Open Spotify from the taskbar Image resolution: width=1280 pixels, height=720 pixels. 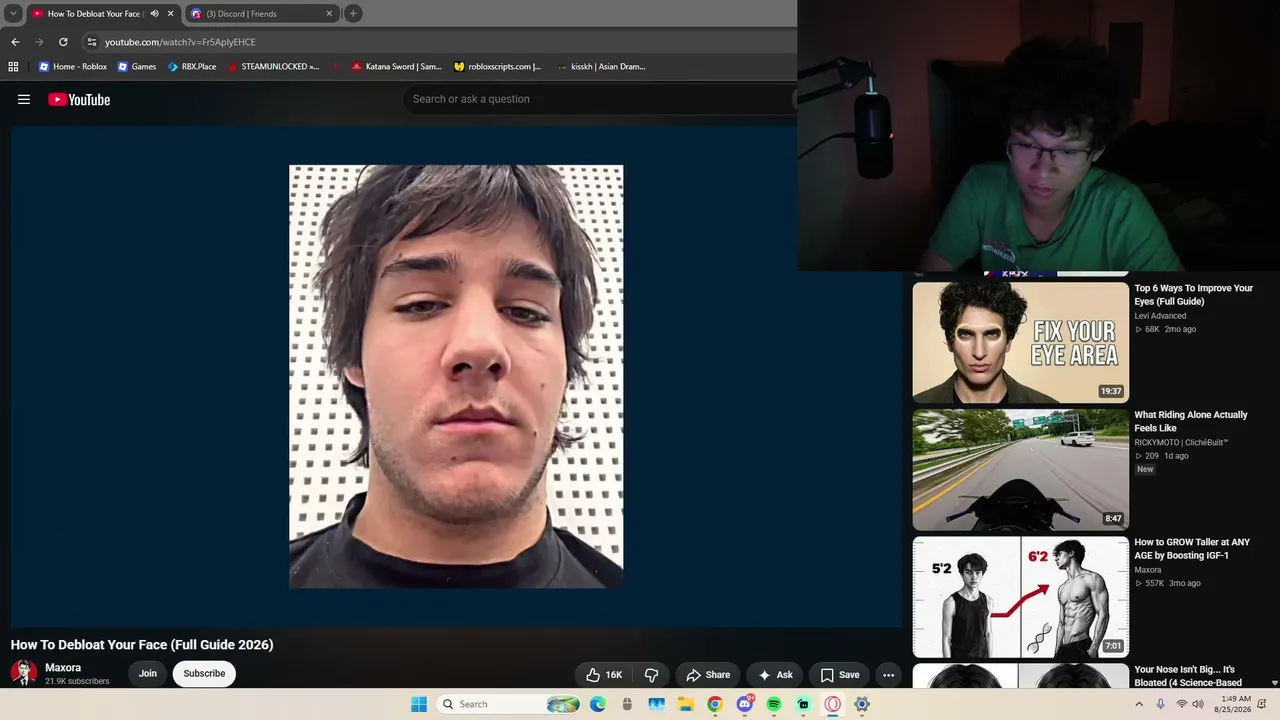click(x=774, y=704)
